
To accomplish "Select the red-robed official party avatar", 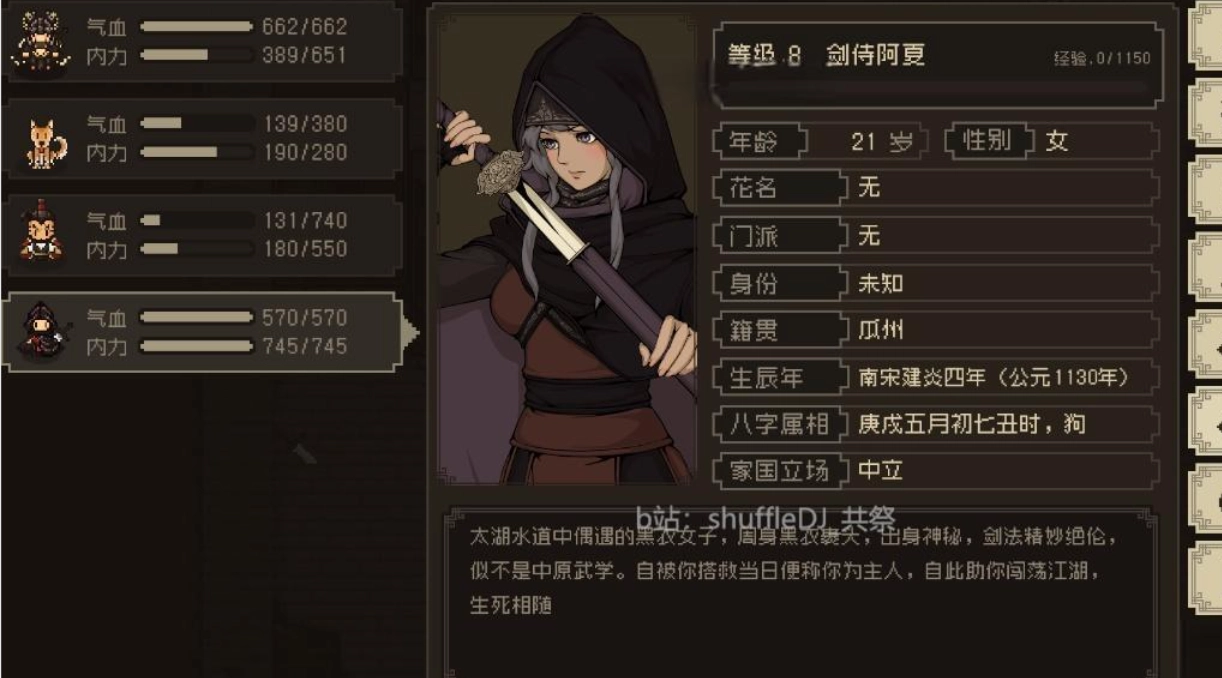I will tap(41, 234).
